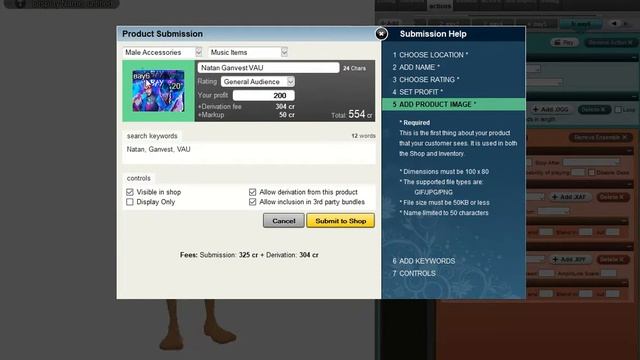The image size is (640, 360).
Task: Open the General Audience rating dropdown
Action: point(258,82)
